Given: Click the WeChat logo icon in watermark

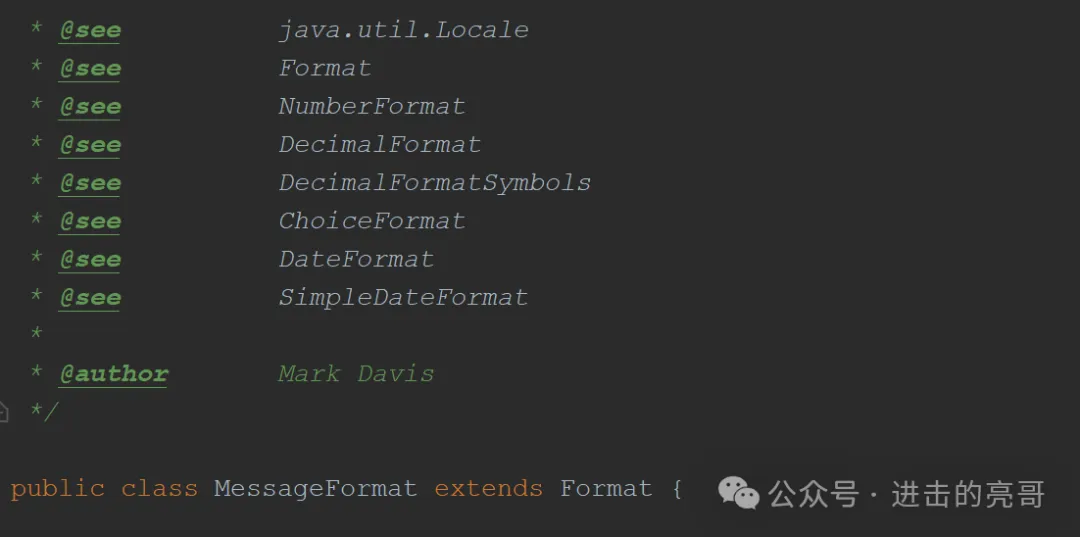Looking at the screenshot, I should coord(738,493).
